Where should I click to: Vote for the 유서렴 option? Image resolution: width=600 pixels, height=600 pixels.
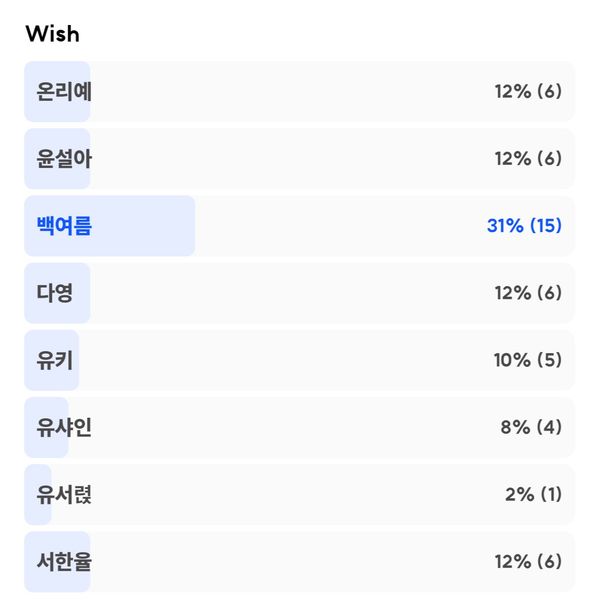[299, 494]
